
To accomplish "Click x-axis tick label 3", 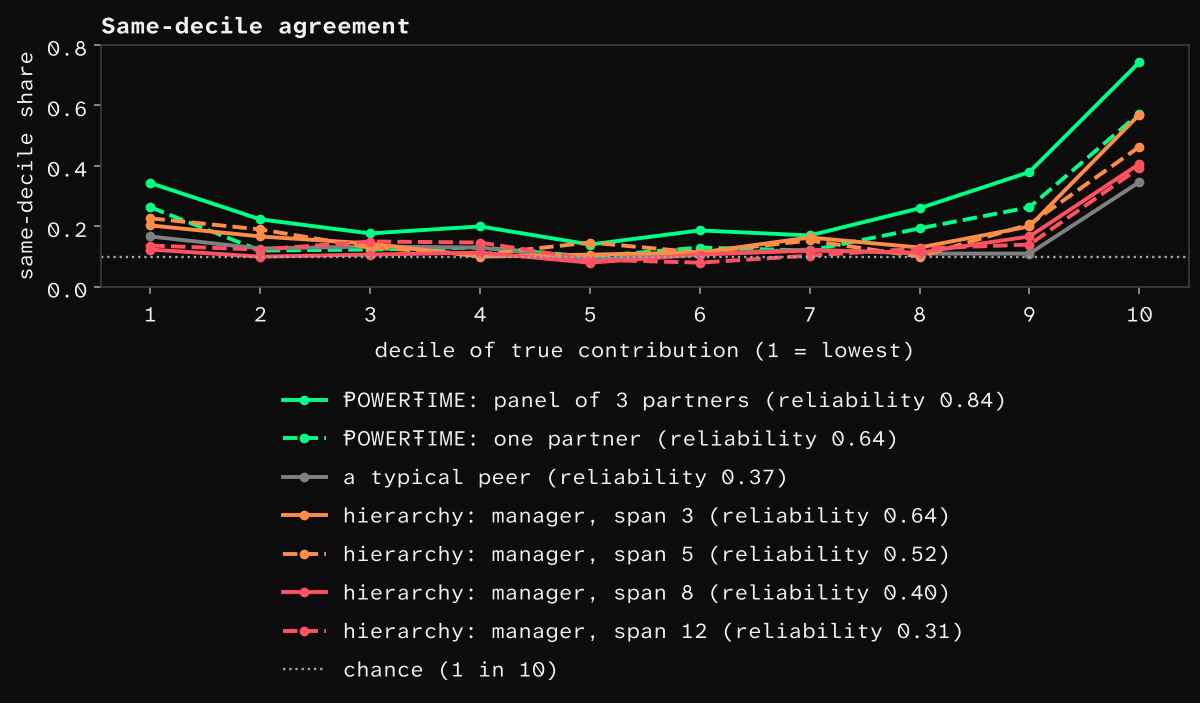I will (370, 313).
